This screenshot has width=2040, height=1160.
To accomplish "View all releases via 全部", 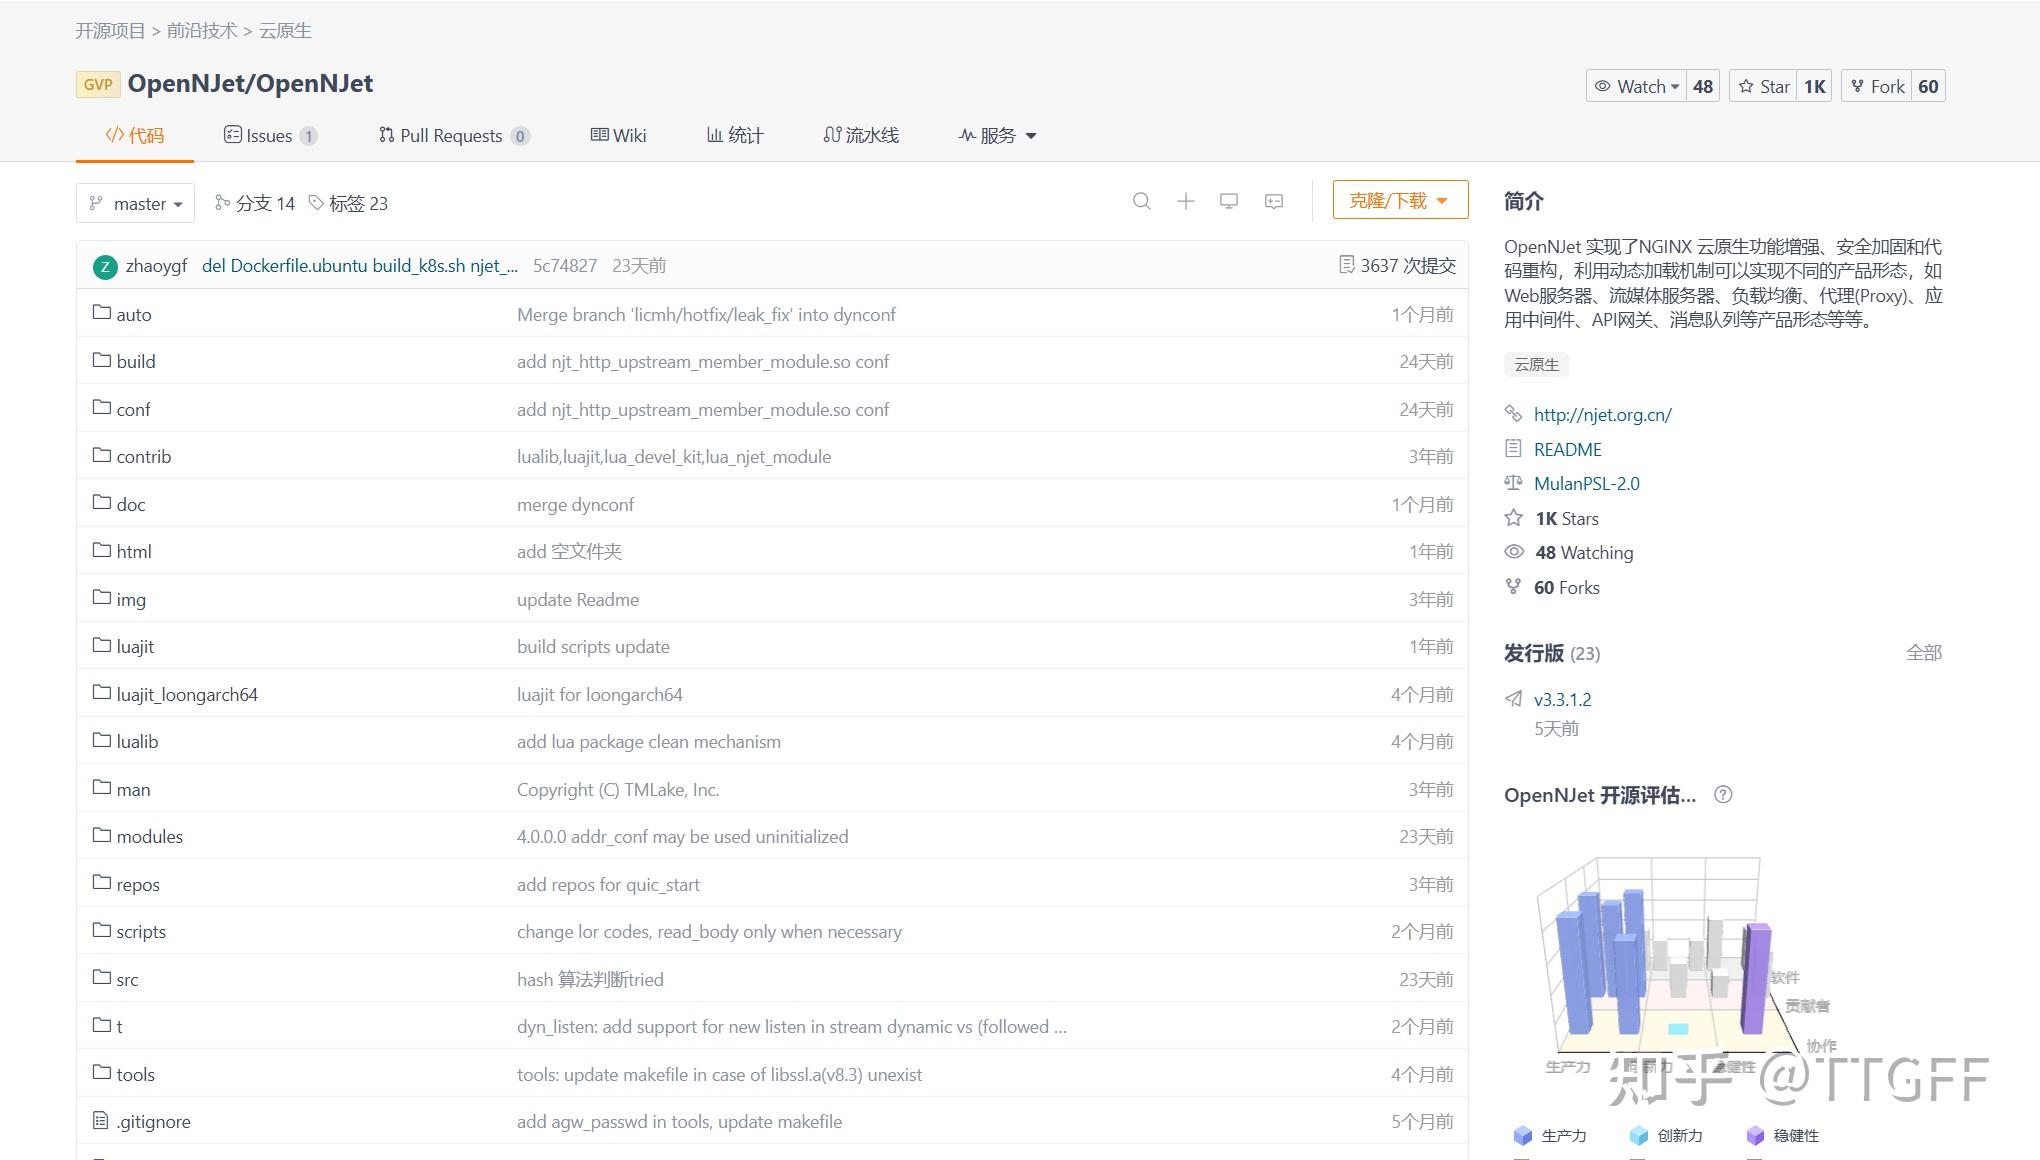I will (x=1923, y=653).
